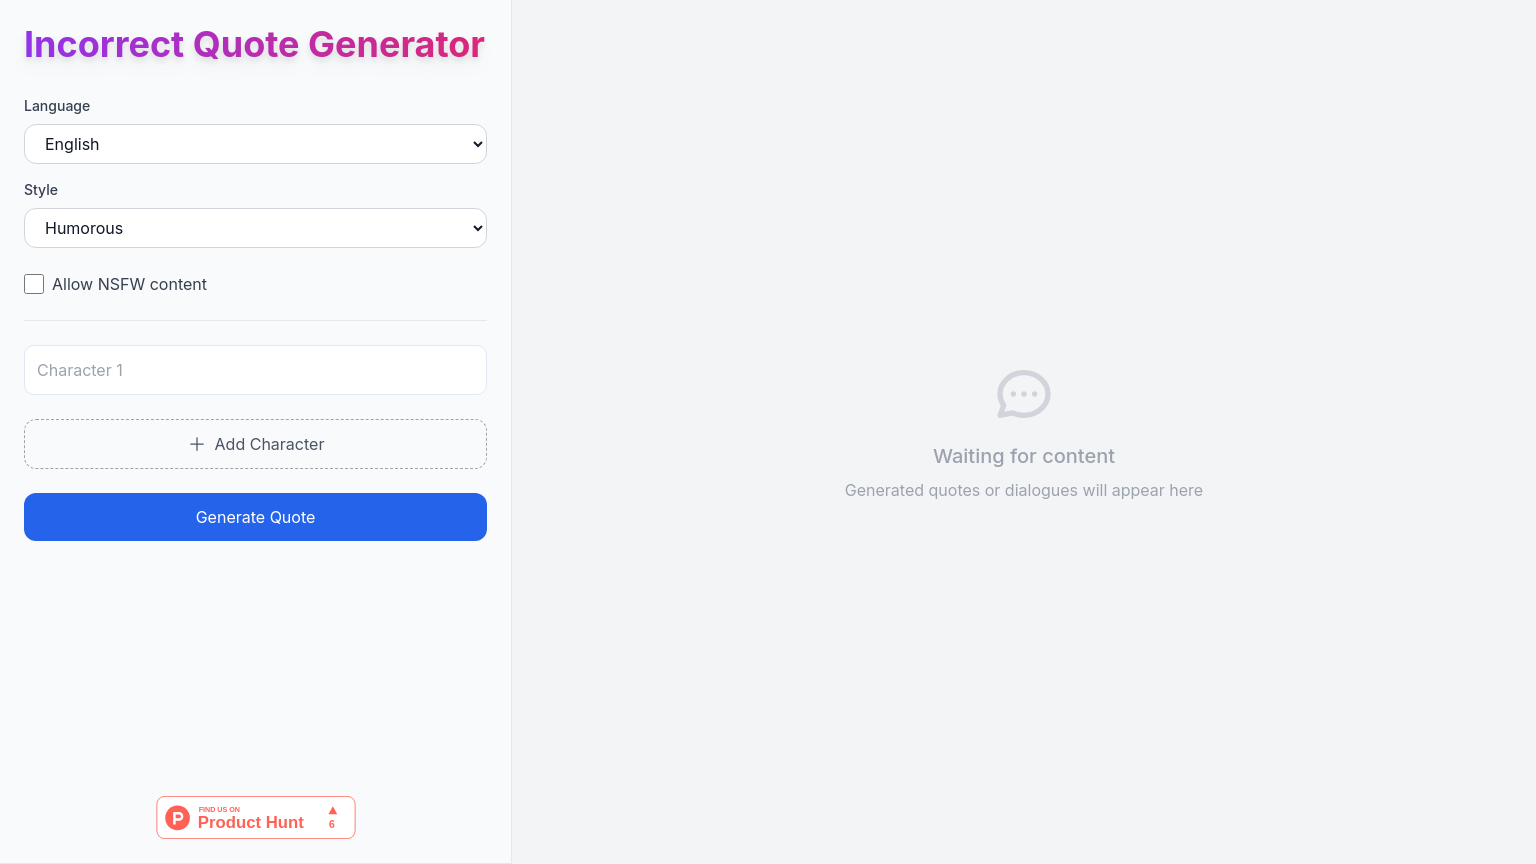Click the speech bubble placeholder icon
Screen dimensions: 1536x864
tap(1023, 394)
